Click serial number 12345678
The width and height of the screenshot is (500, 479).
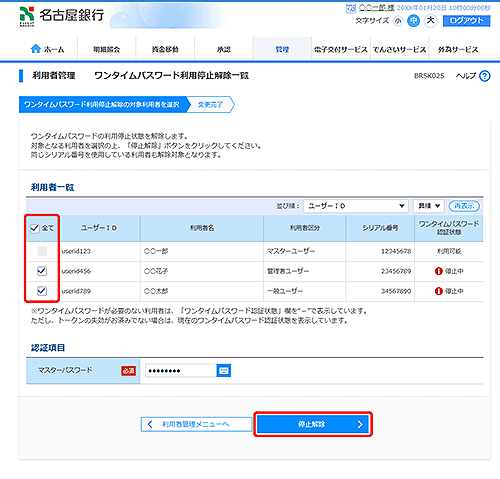(396, 251)
